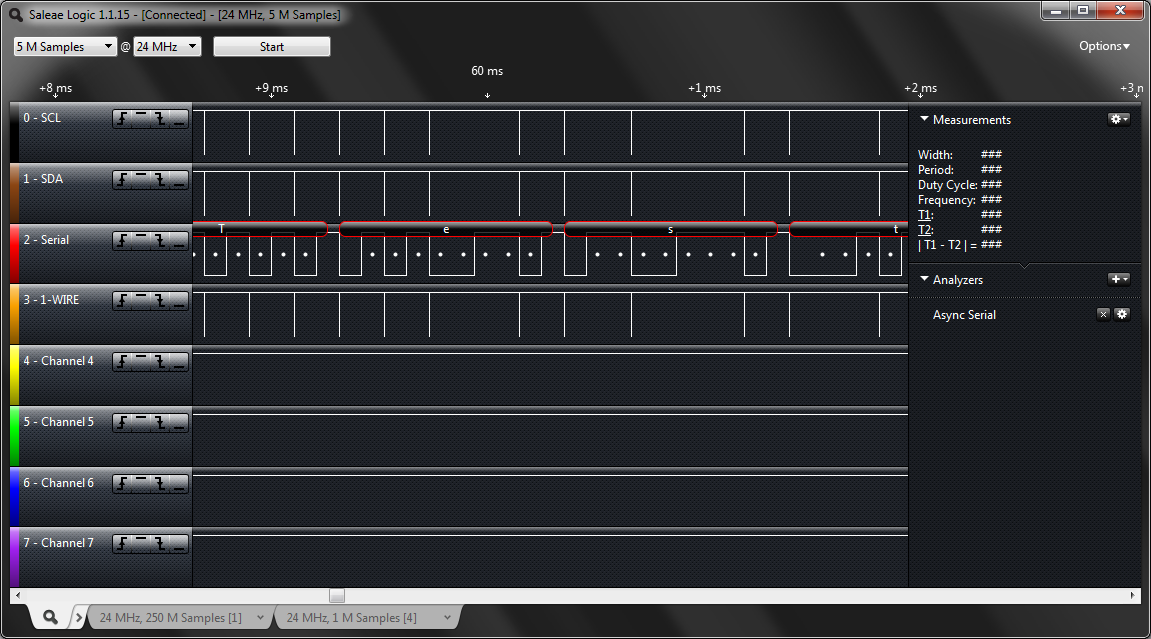The width and height of the screenshot is (1151, 639).
Task: Set rising edge trigger on 2 - Serial
Action: (123, 241)
